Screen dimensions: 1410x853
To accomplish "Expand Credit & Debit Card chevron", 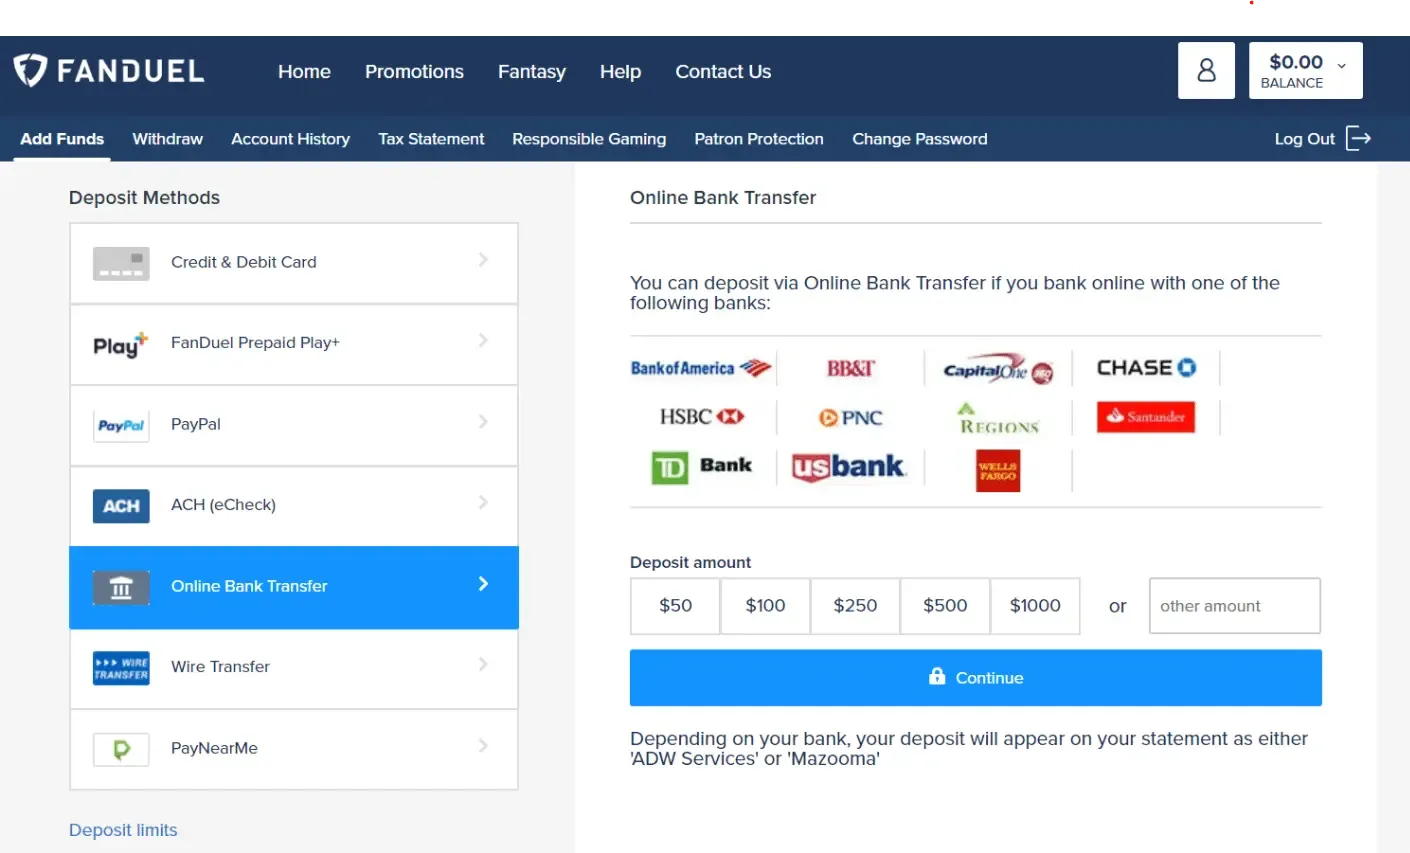I will coord(483,260).
